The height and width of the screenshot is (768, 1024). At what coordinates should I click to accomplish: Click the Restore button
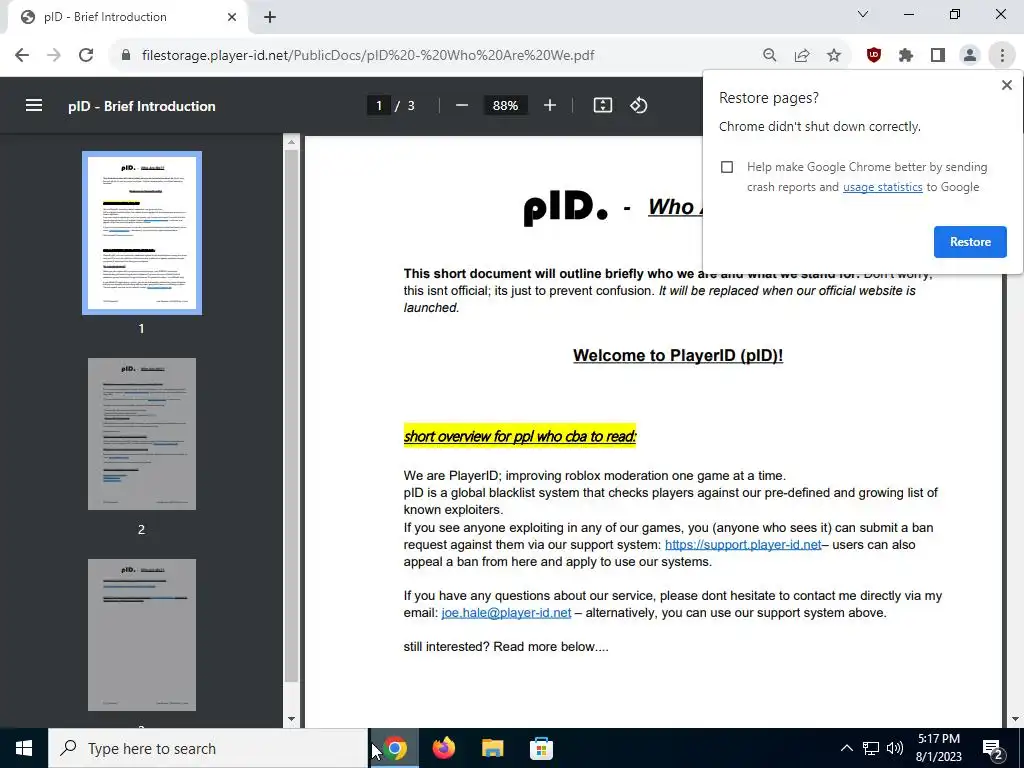970,242
